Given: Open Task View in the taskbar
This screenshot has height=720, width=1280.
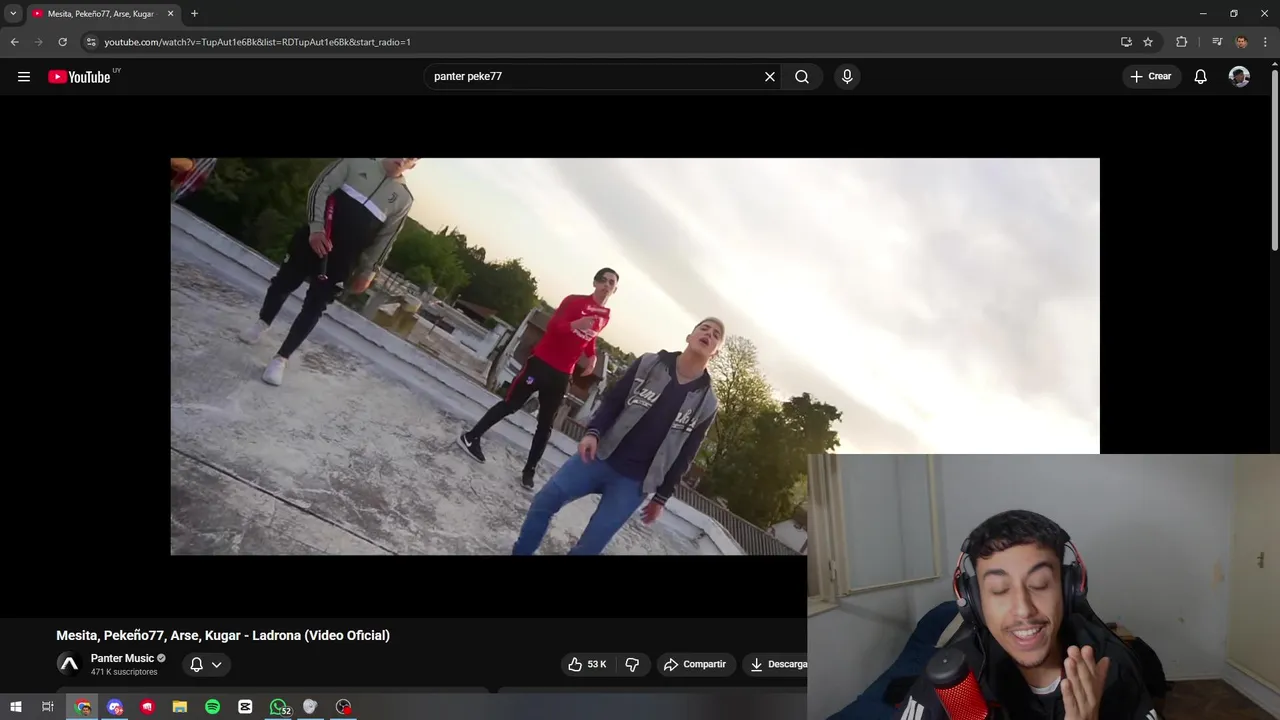Looking at the screenshot, I should pyautogui.click(x=47, y=707).
